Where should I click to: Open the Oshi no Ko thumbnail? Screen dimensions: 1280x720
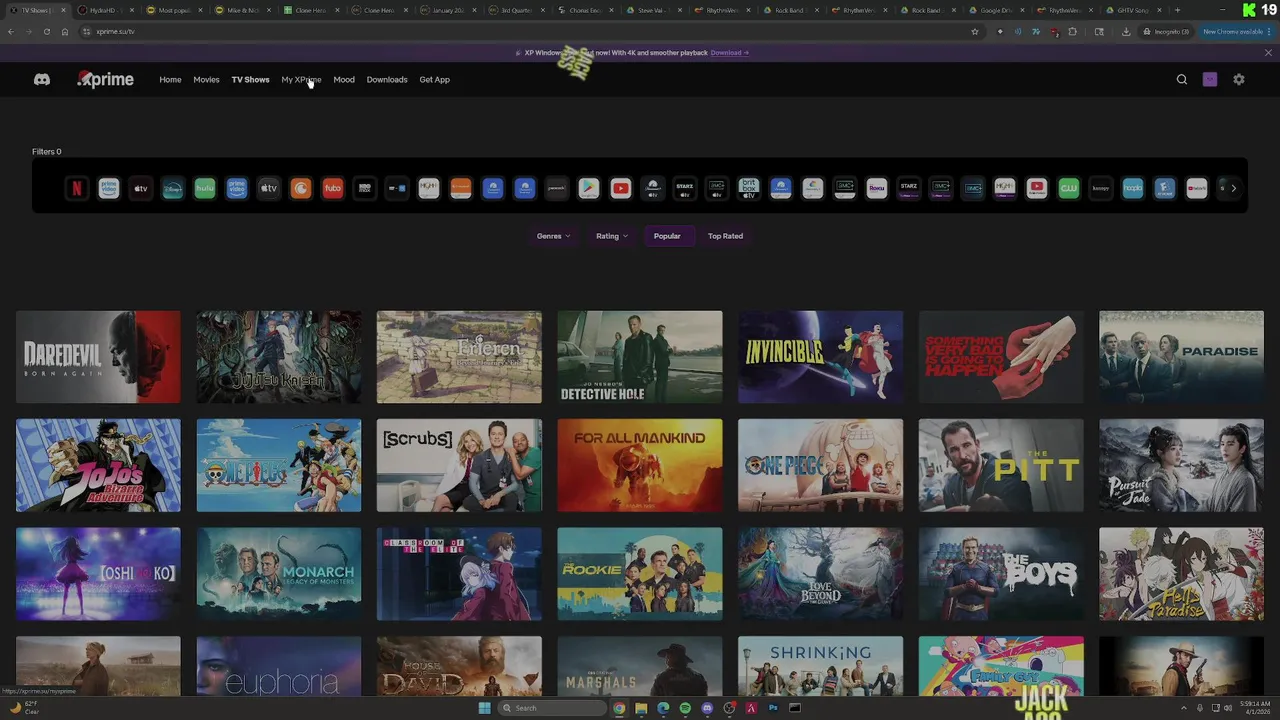(98, 574)
